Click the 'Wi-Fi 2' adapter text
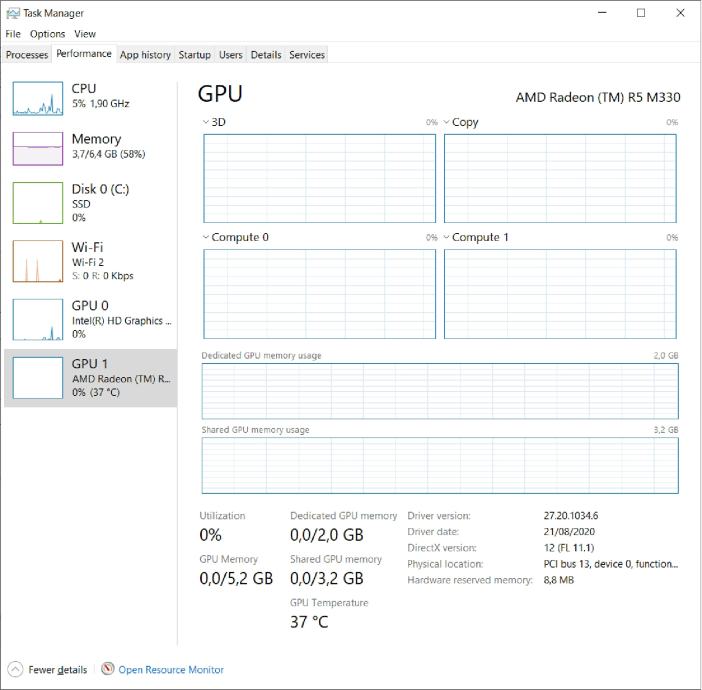The height and width of the screenshot is (690, 702). pyautogui.click(x=88, y=262)
